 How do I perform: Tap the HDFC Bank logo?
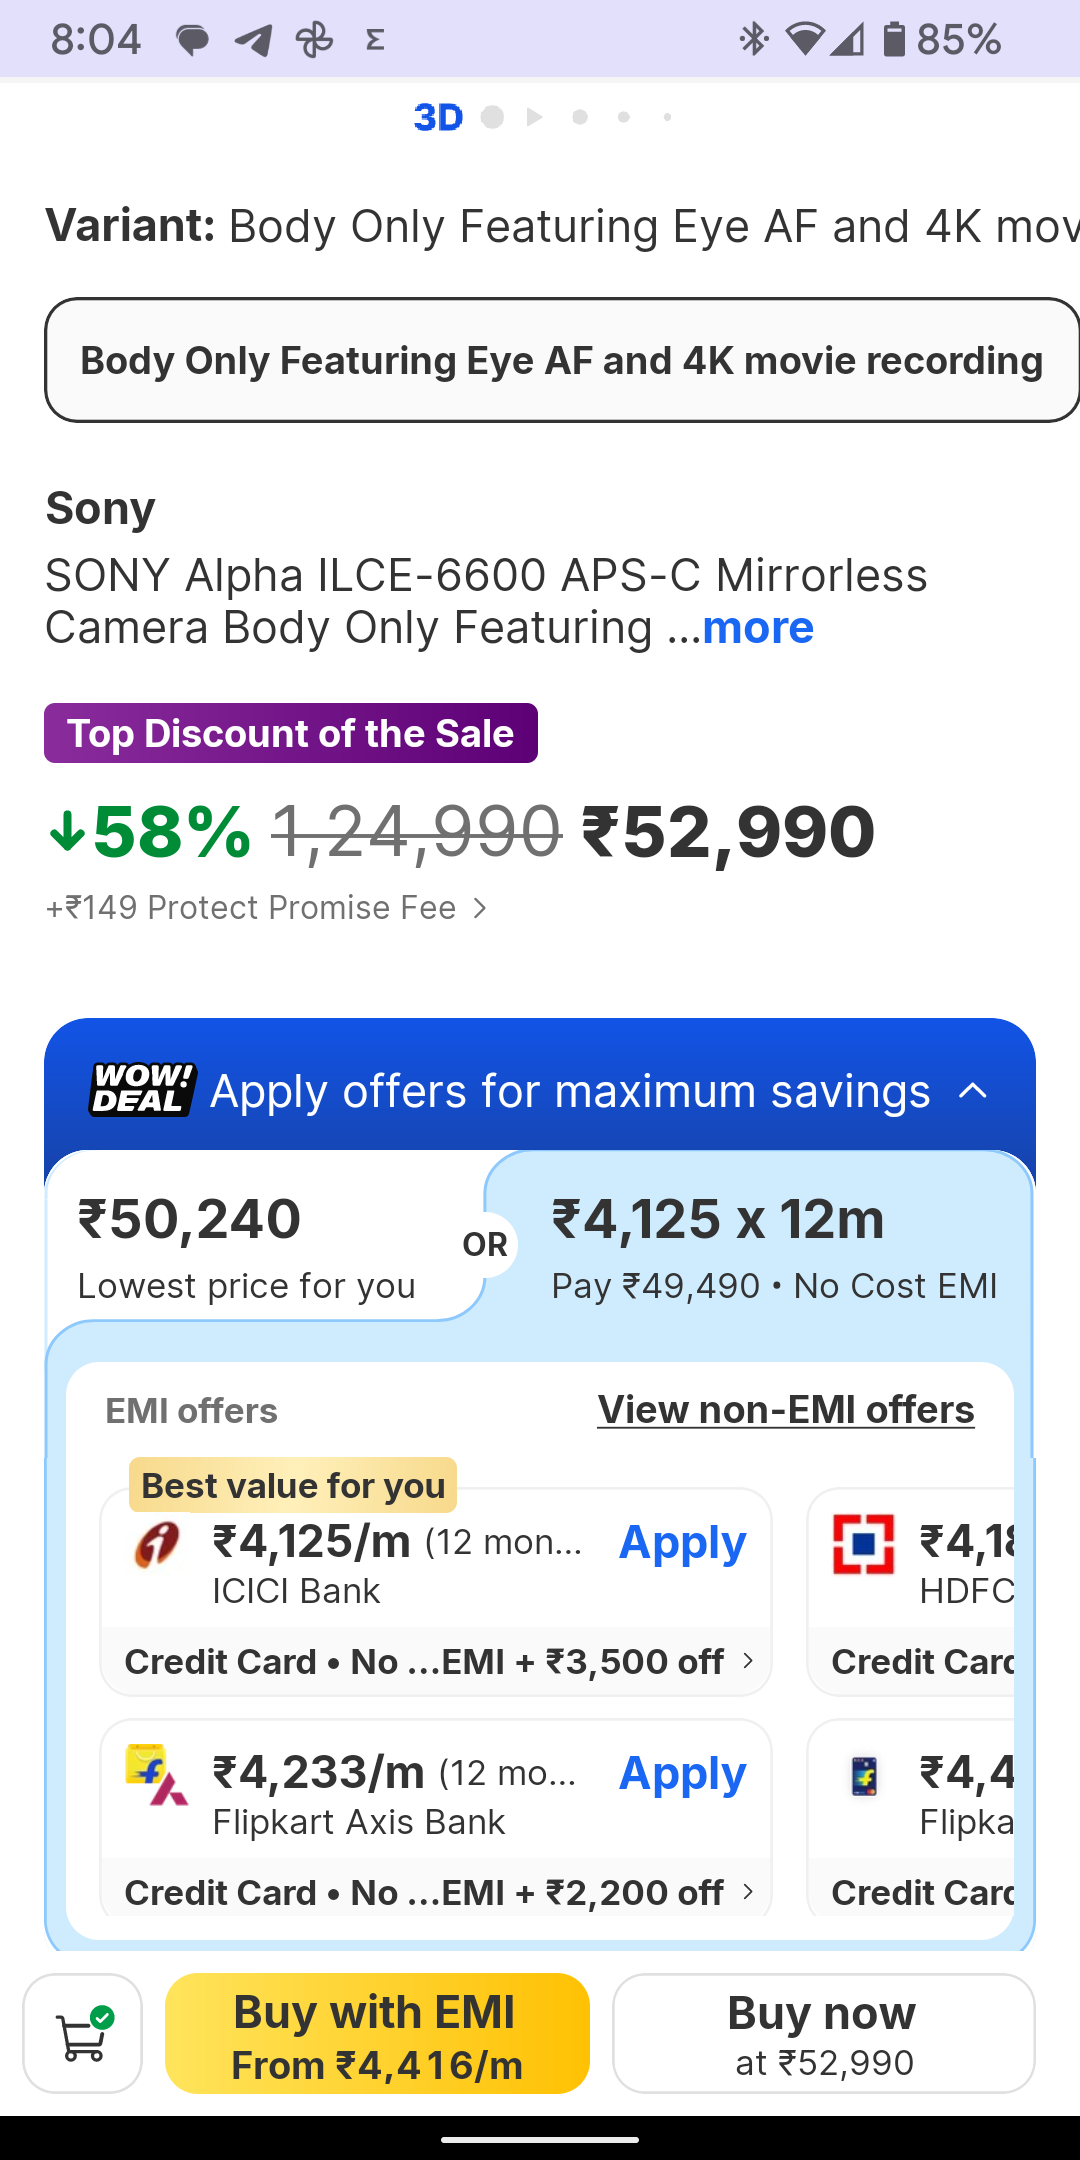tap(864, 1545)
